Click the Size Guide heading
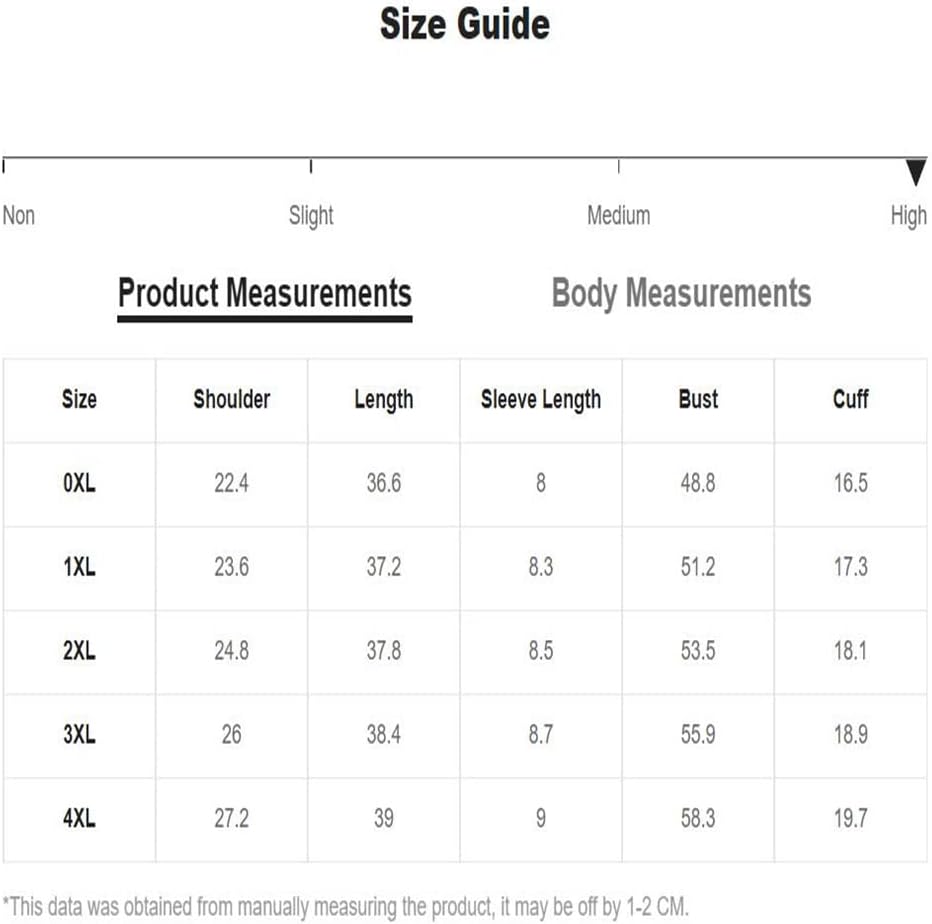 coord(465,24)
